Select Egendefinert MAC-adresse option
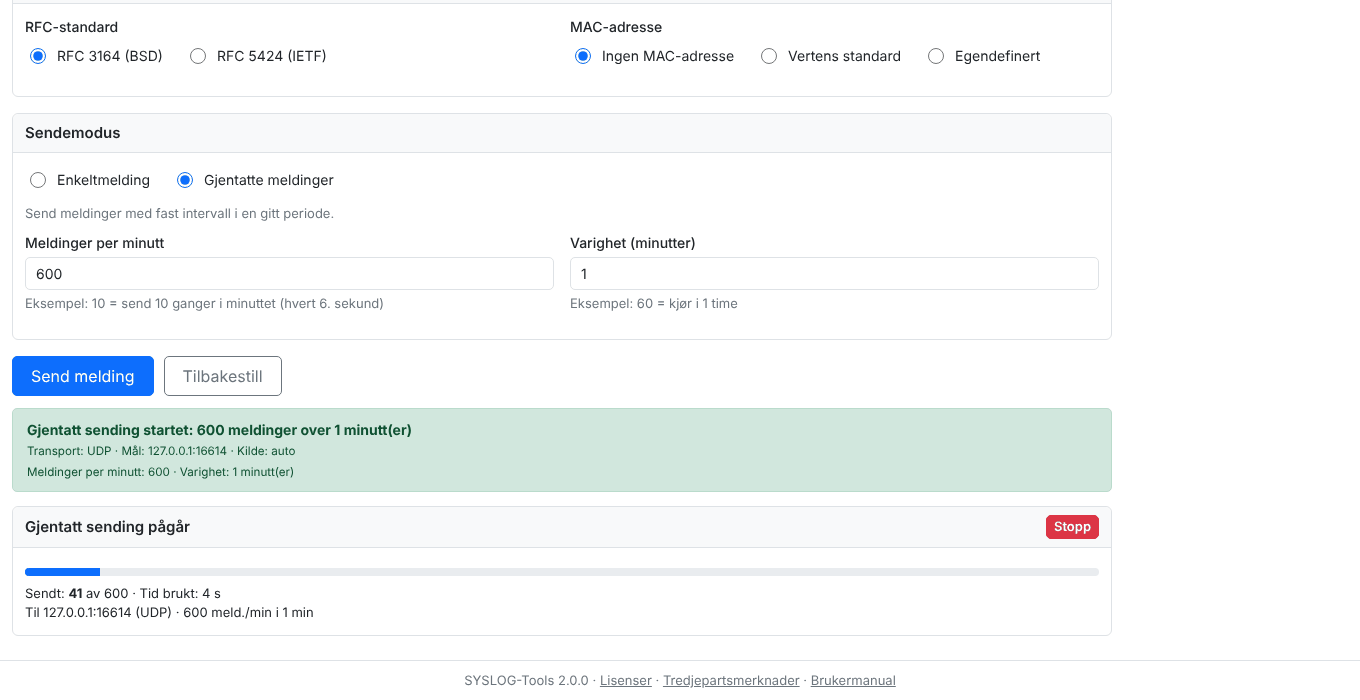Image resolution: width=1360 pixels, height=700 pixels. coord(936,56)
